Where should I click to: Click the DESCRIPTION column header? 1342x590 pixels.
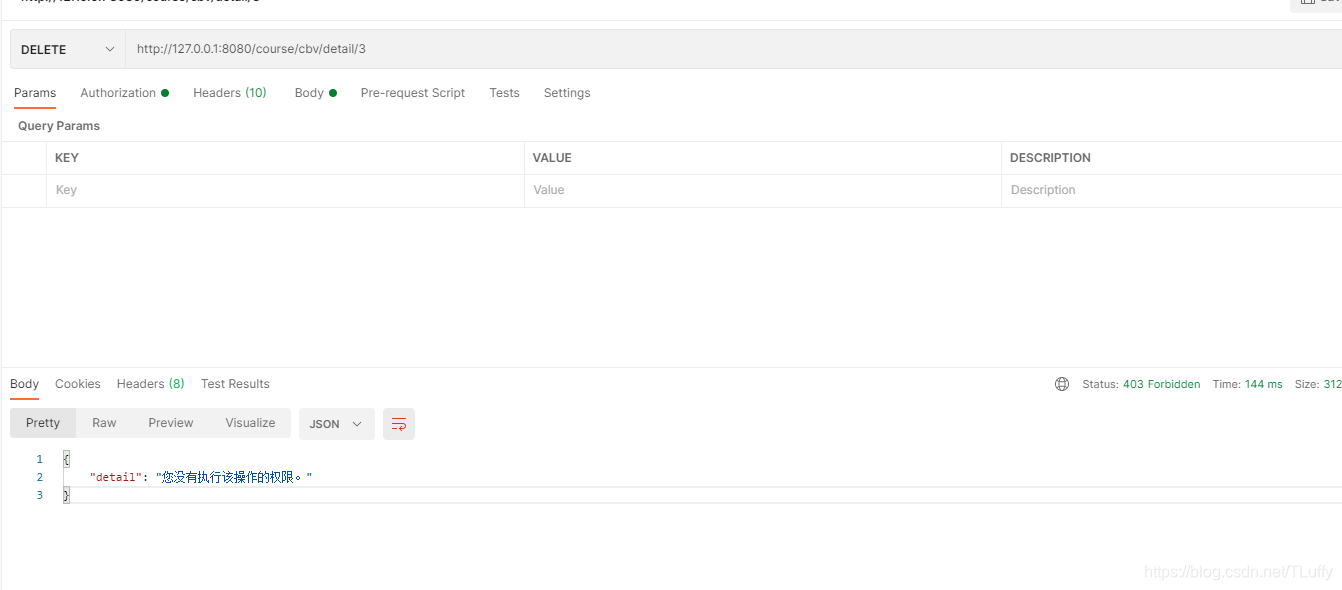point(1050,158)
